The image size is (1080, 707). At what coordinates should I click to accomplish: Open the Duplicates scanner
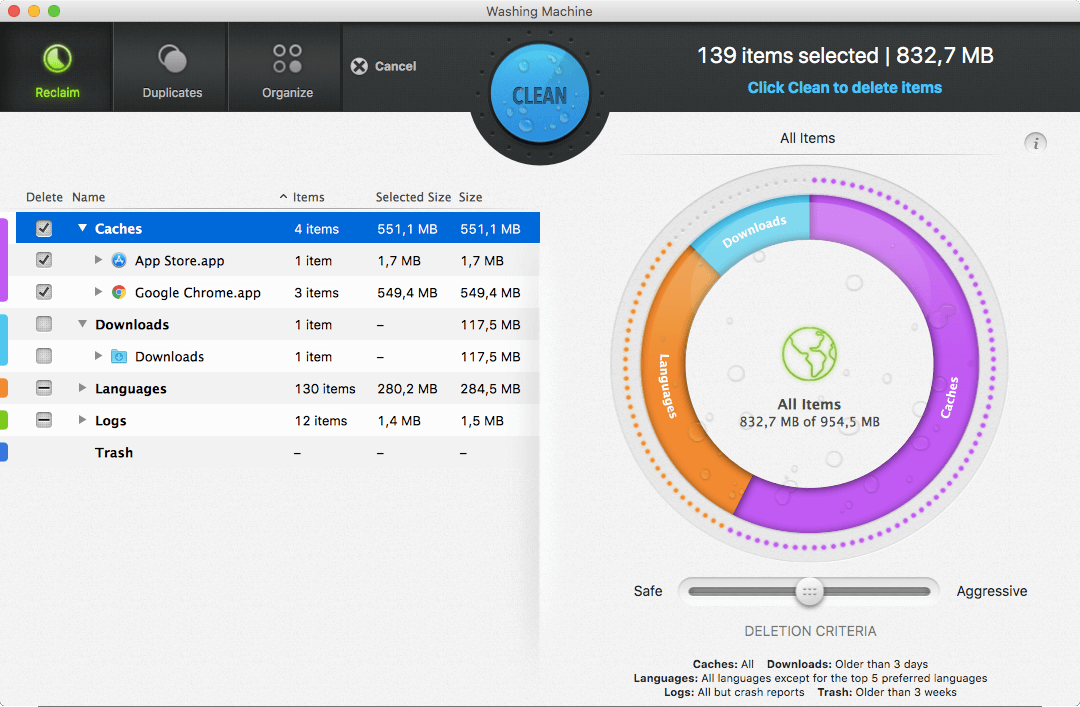[170, 65]
